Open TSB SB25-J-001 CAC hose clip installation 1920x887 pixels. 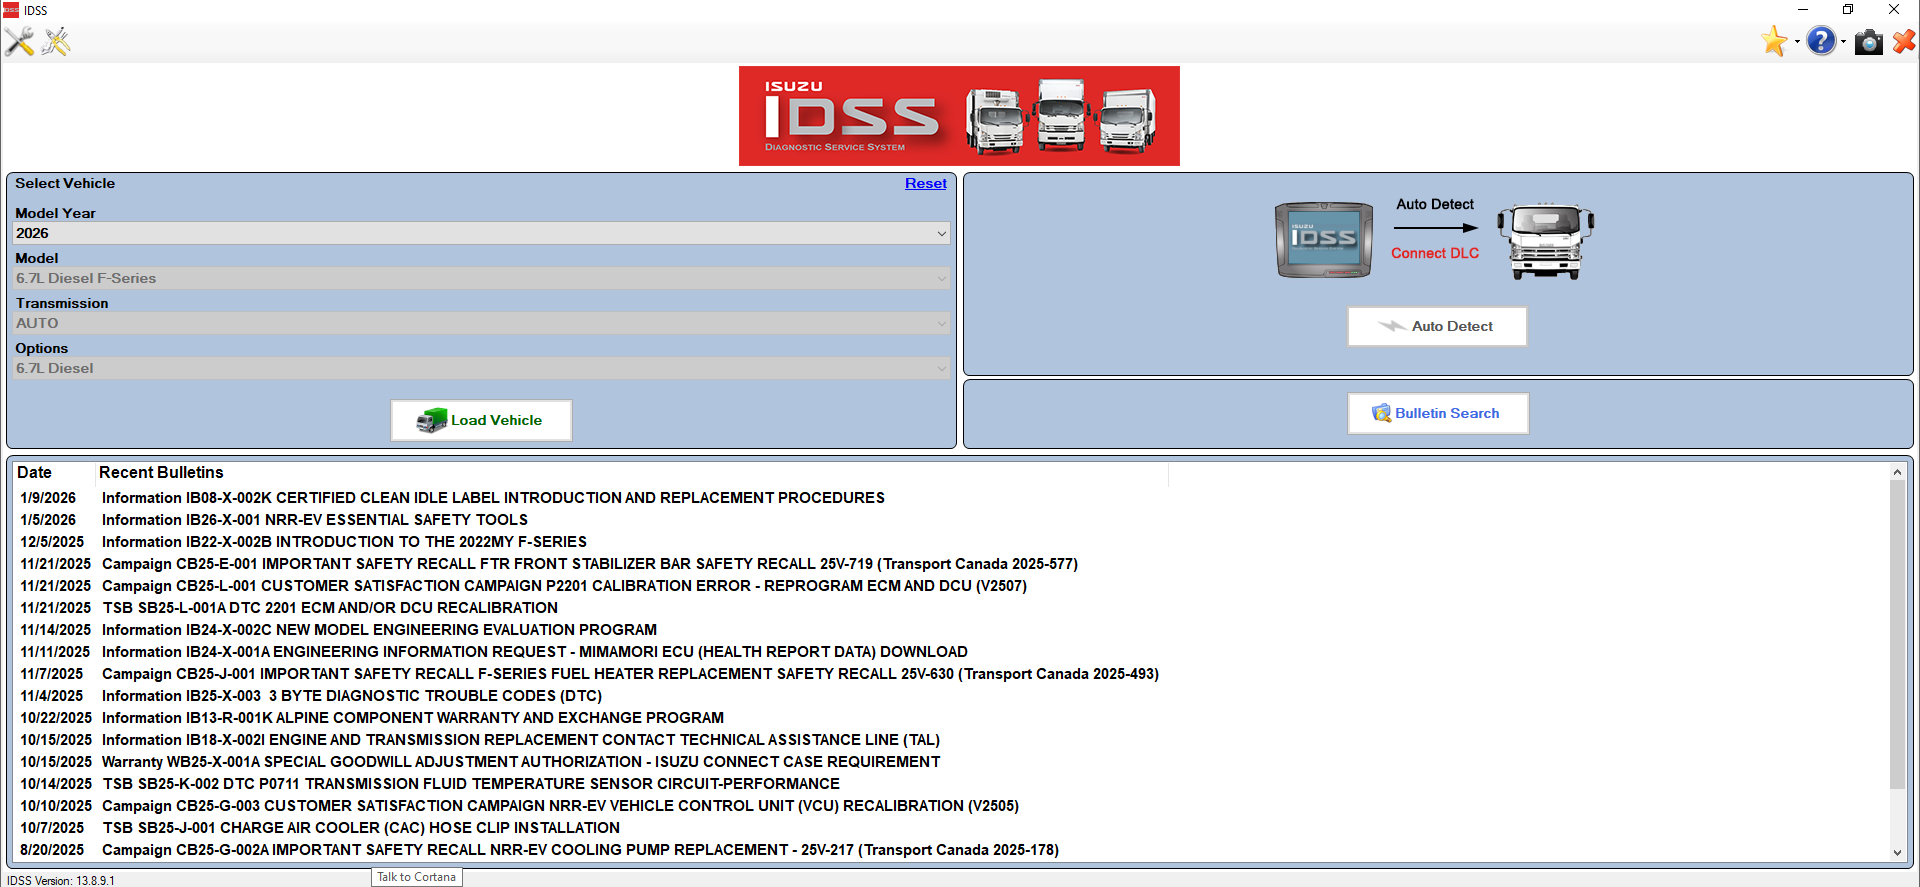360,828
